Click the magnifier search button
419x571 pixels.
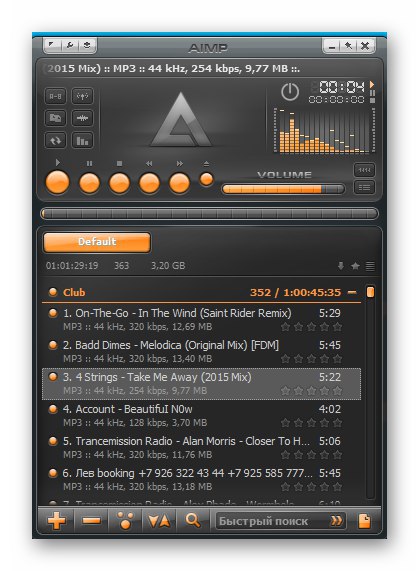coord(193,521)
